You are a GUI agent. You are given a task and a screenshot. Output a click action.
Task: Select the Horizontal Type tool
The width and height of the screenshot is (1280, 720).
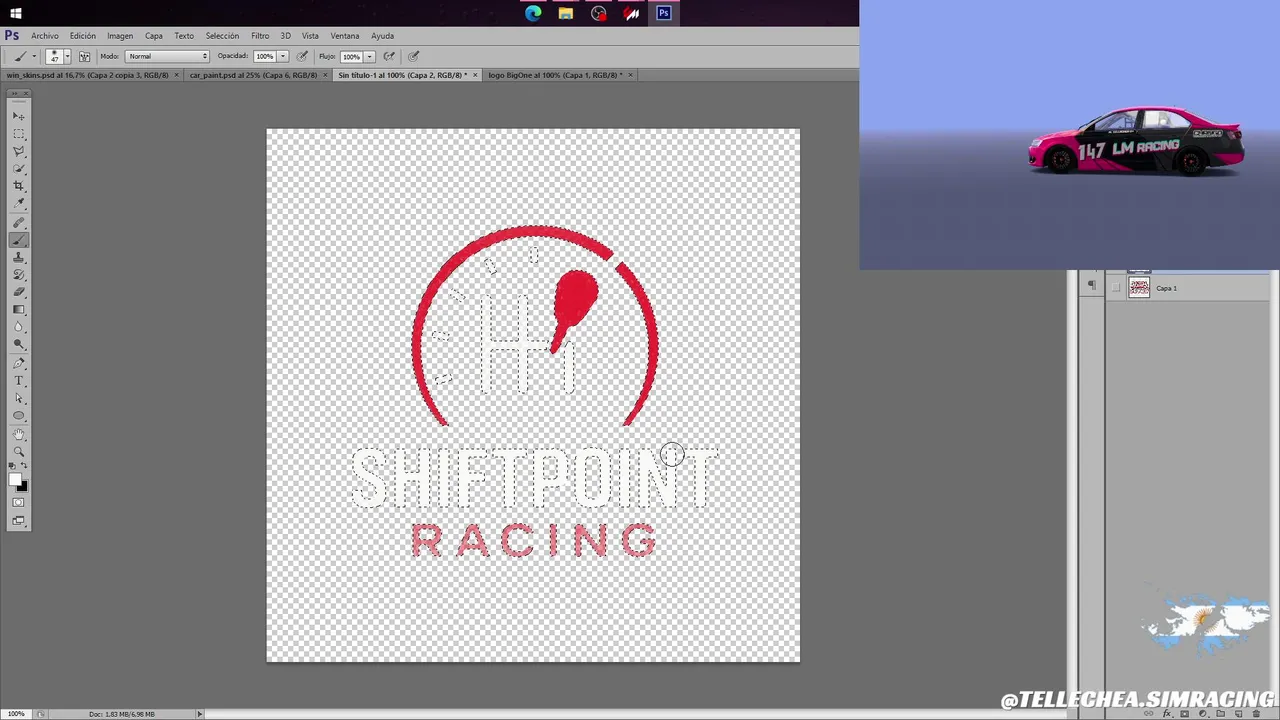click(19, 381)
